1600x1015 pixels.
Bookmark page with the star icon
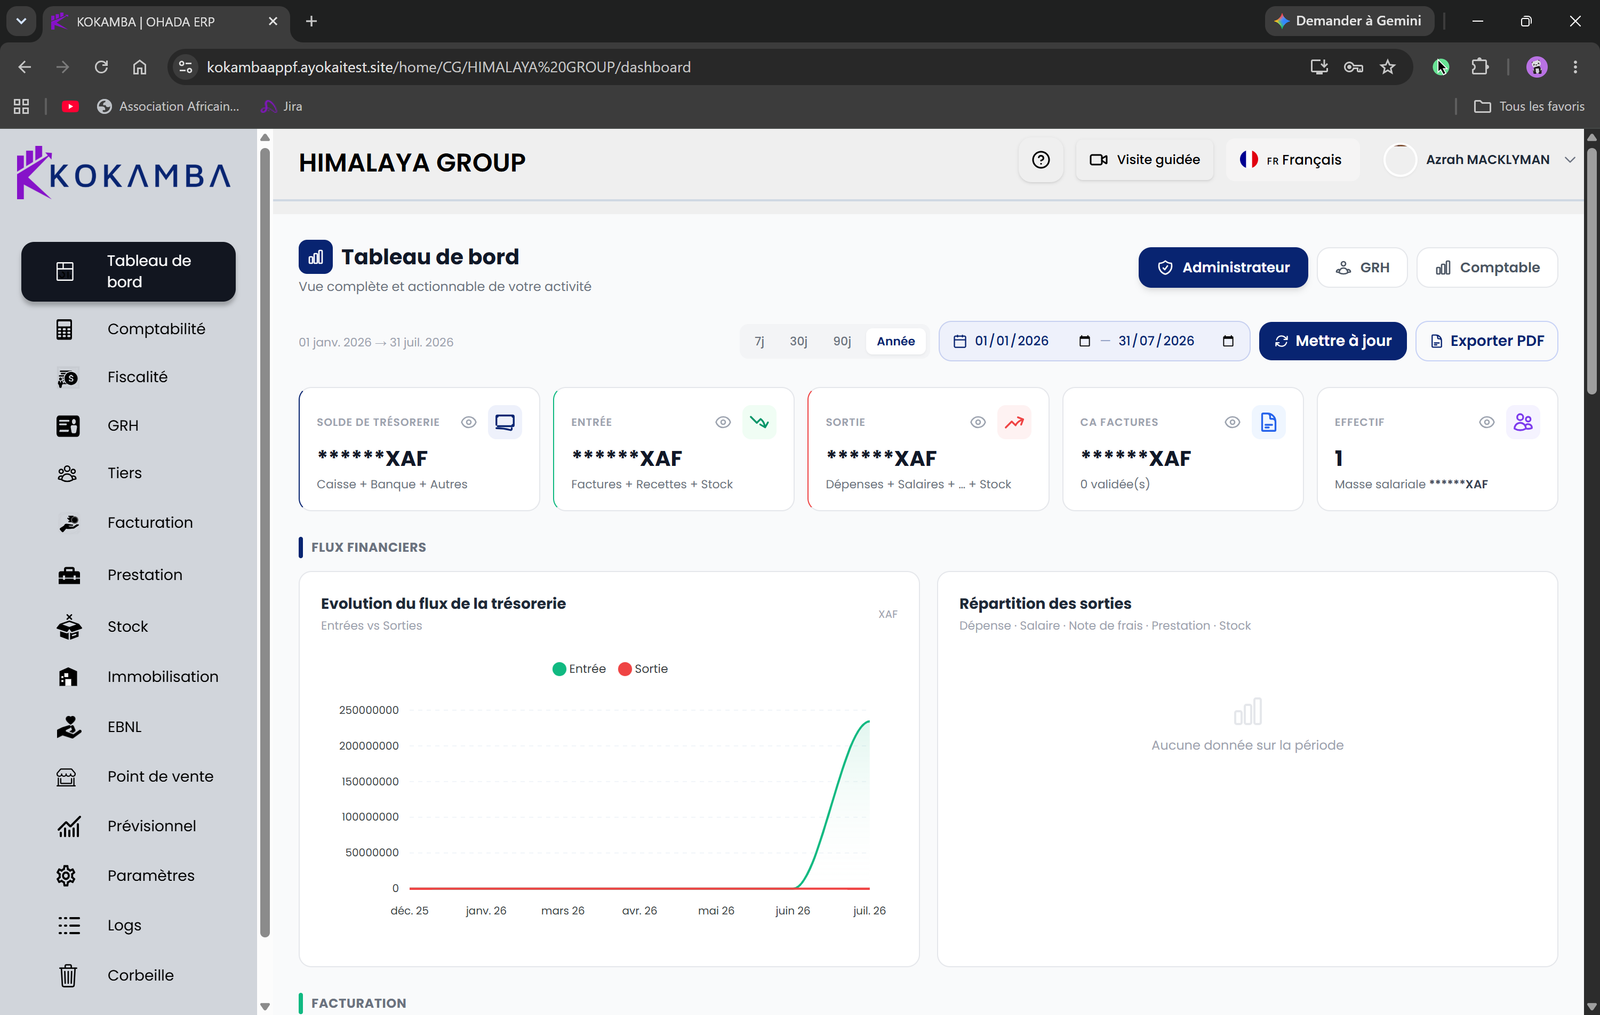point(1388,67)
